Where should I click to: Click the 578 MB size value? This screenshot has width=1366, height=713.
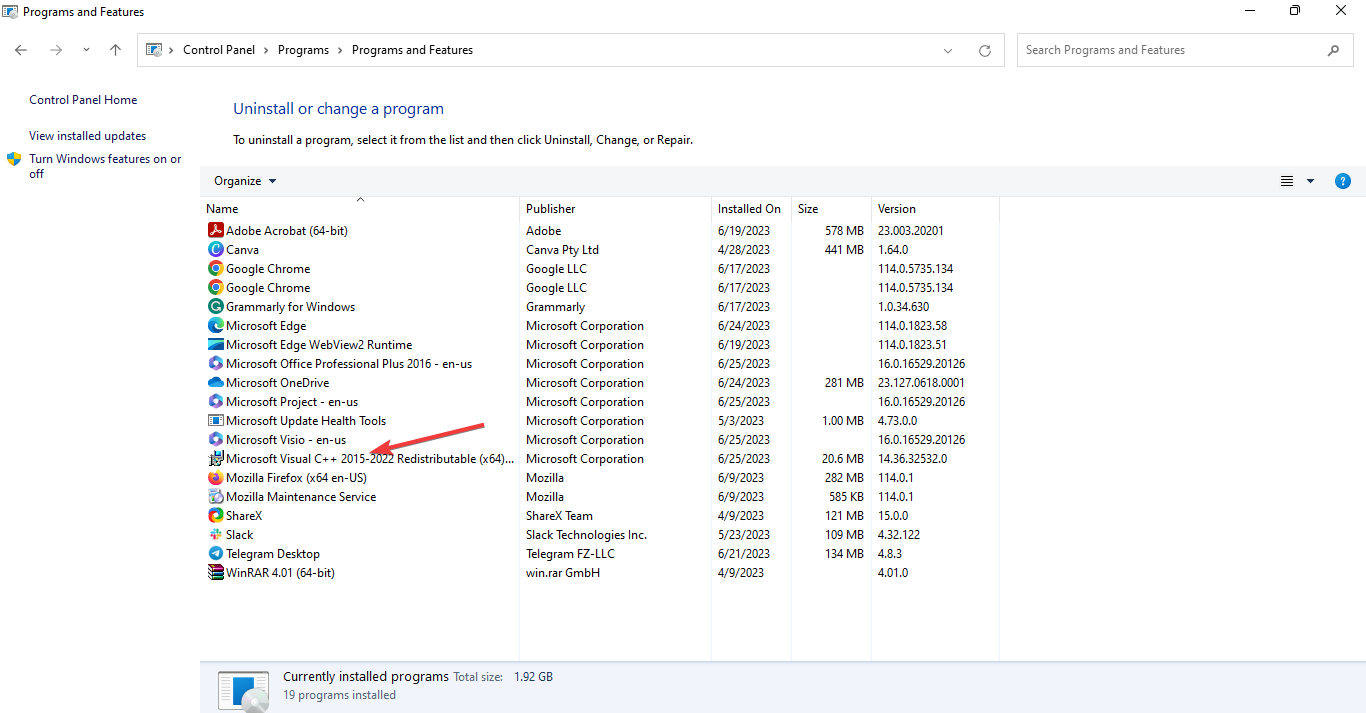(844, 231)
